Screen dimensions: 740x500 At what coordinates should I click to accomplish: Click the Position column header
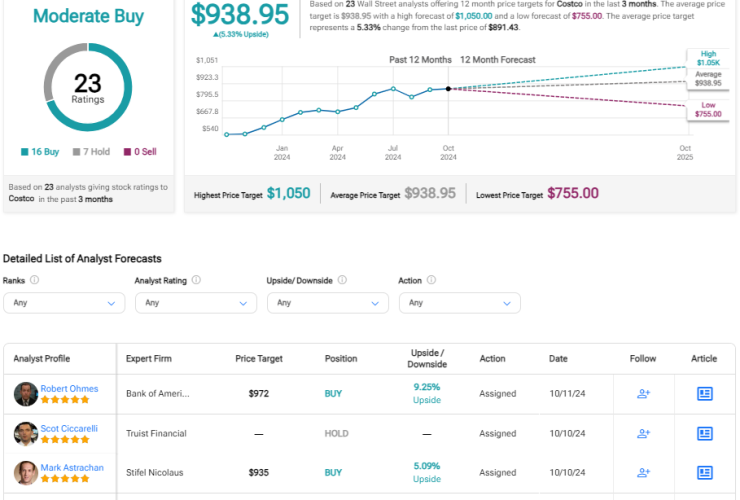coord(341,358)
